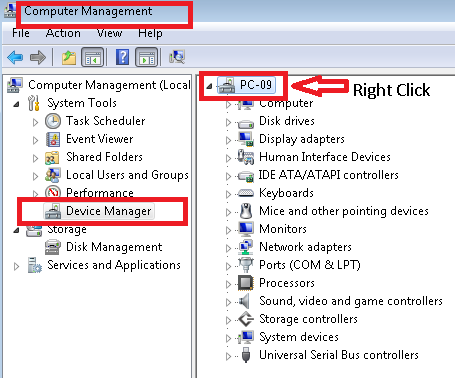
Task: Expand the Network adapters category
Action: pyautogui.click(x=228, y=248)
